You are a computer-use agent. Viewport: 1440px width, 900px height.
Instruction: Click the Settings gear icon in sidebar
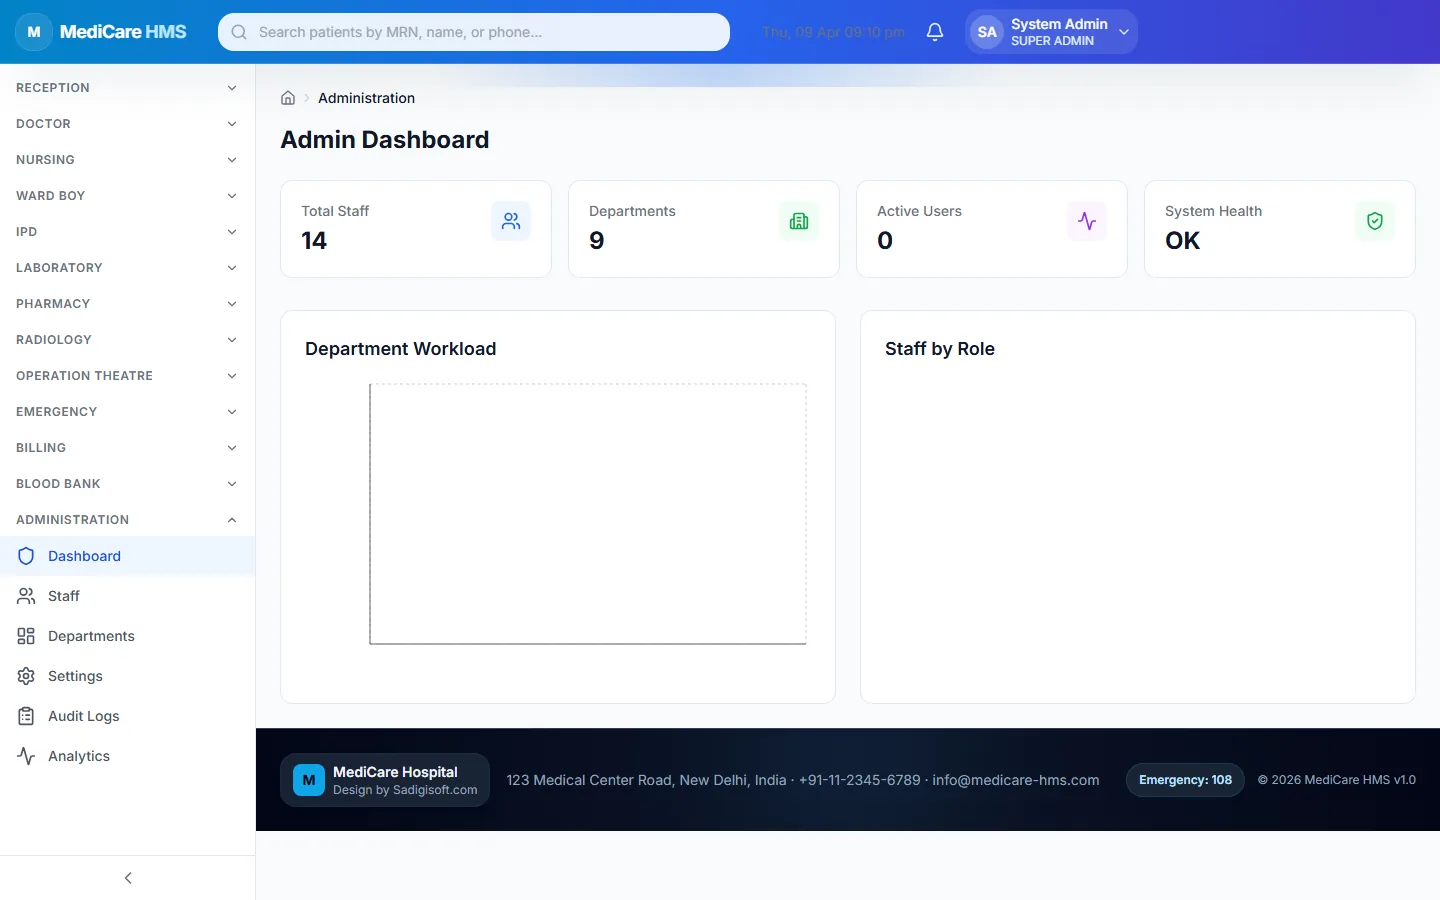[26, 676]
